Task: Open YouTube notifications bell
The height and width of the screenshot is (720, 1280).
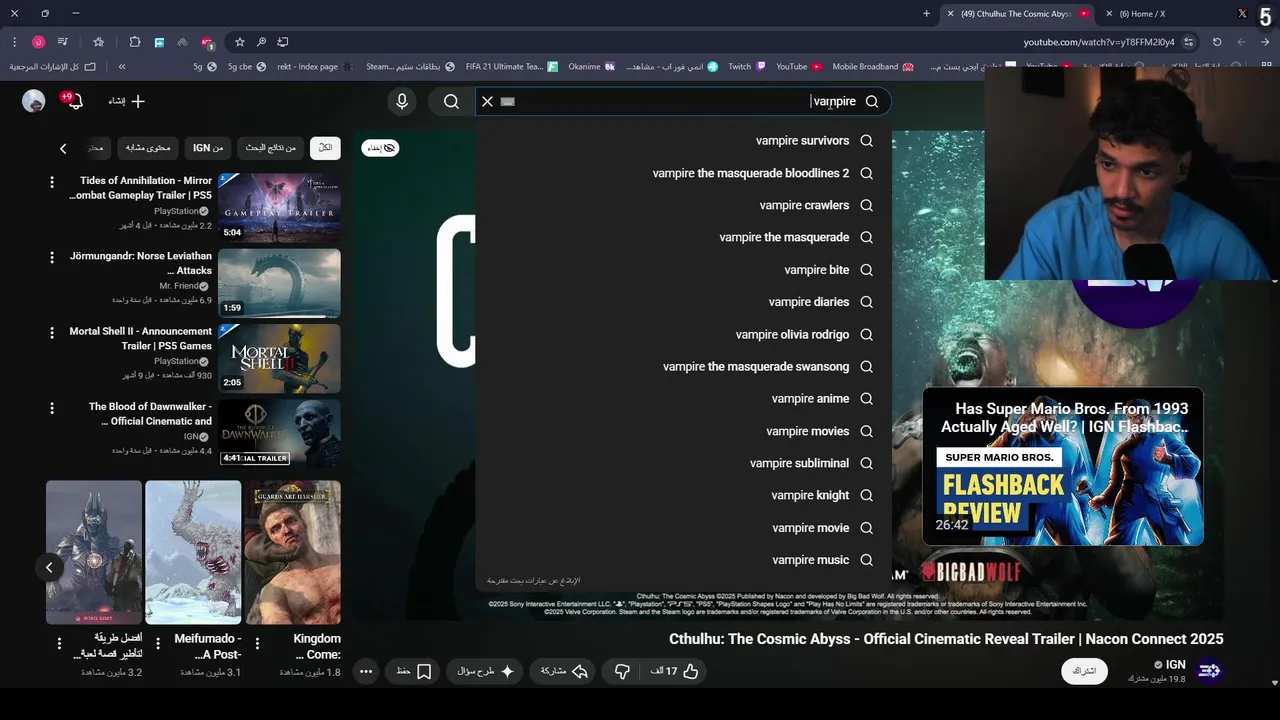Action: (73, 101)
